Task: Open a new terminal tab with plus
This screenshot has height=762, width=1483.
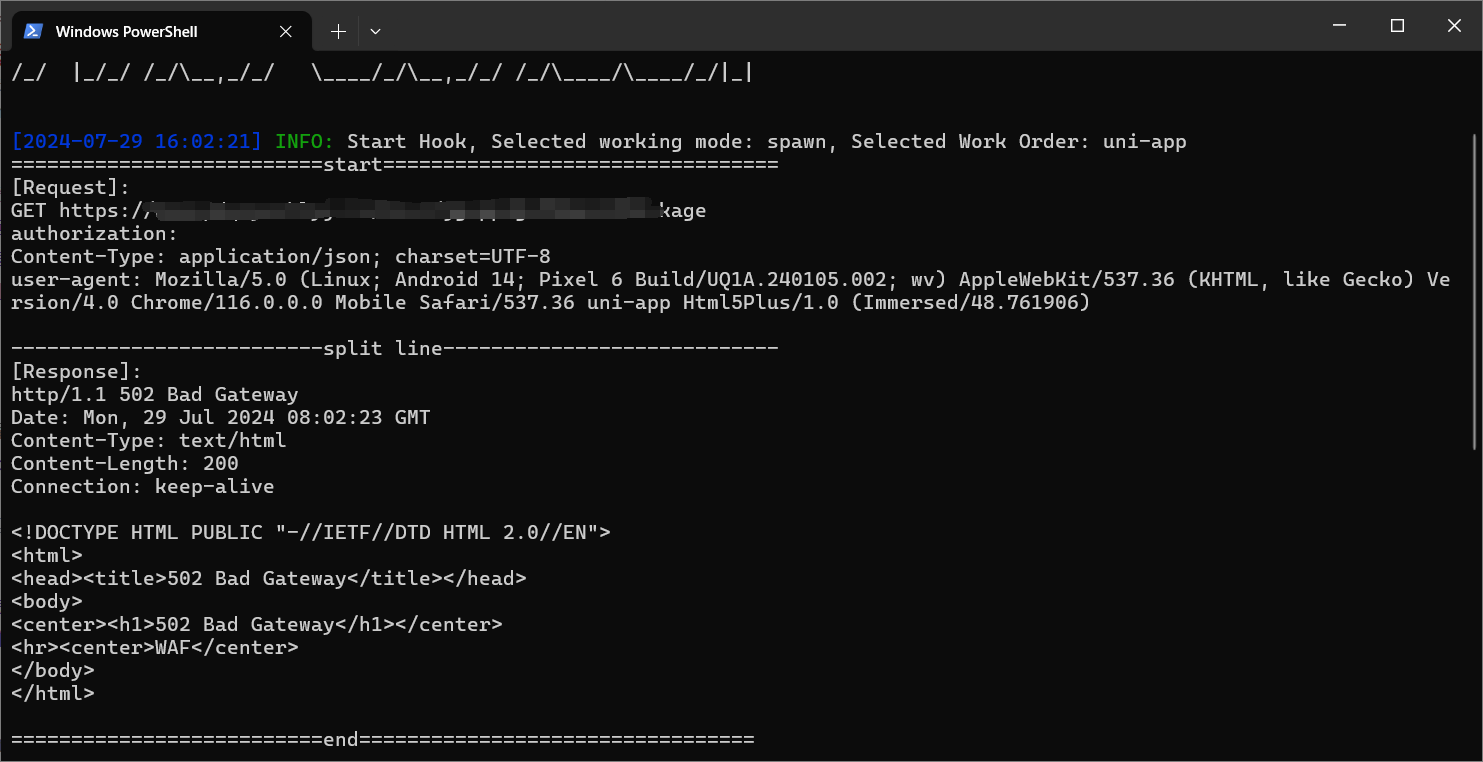Action: (x=338, y=31)
